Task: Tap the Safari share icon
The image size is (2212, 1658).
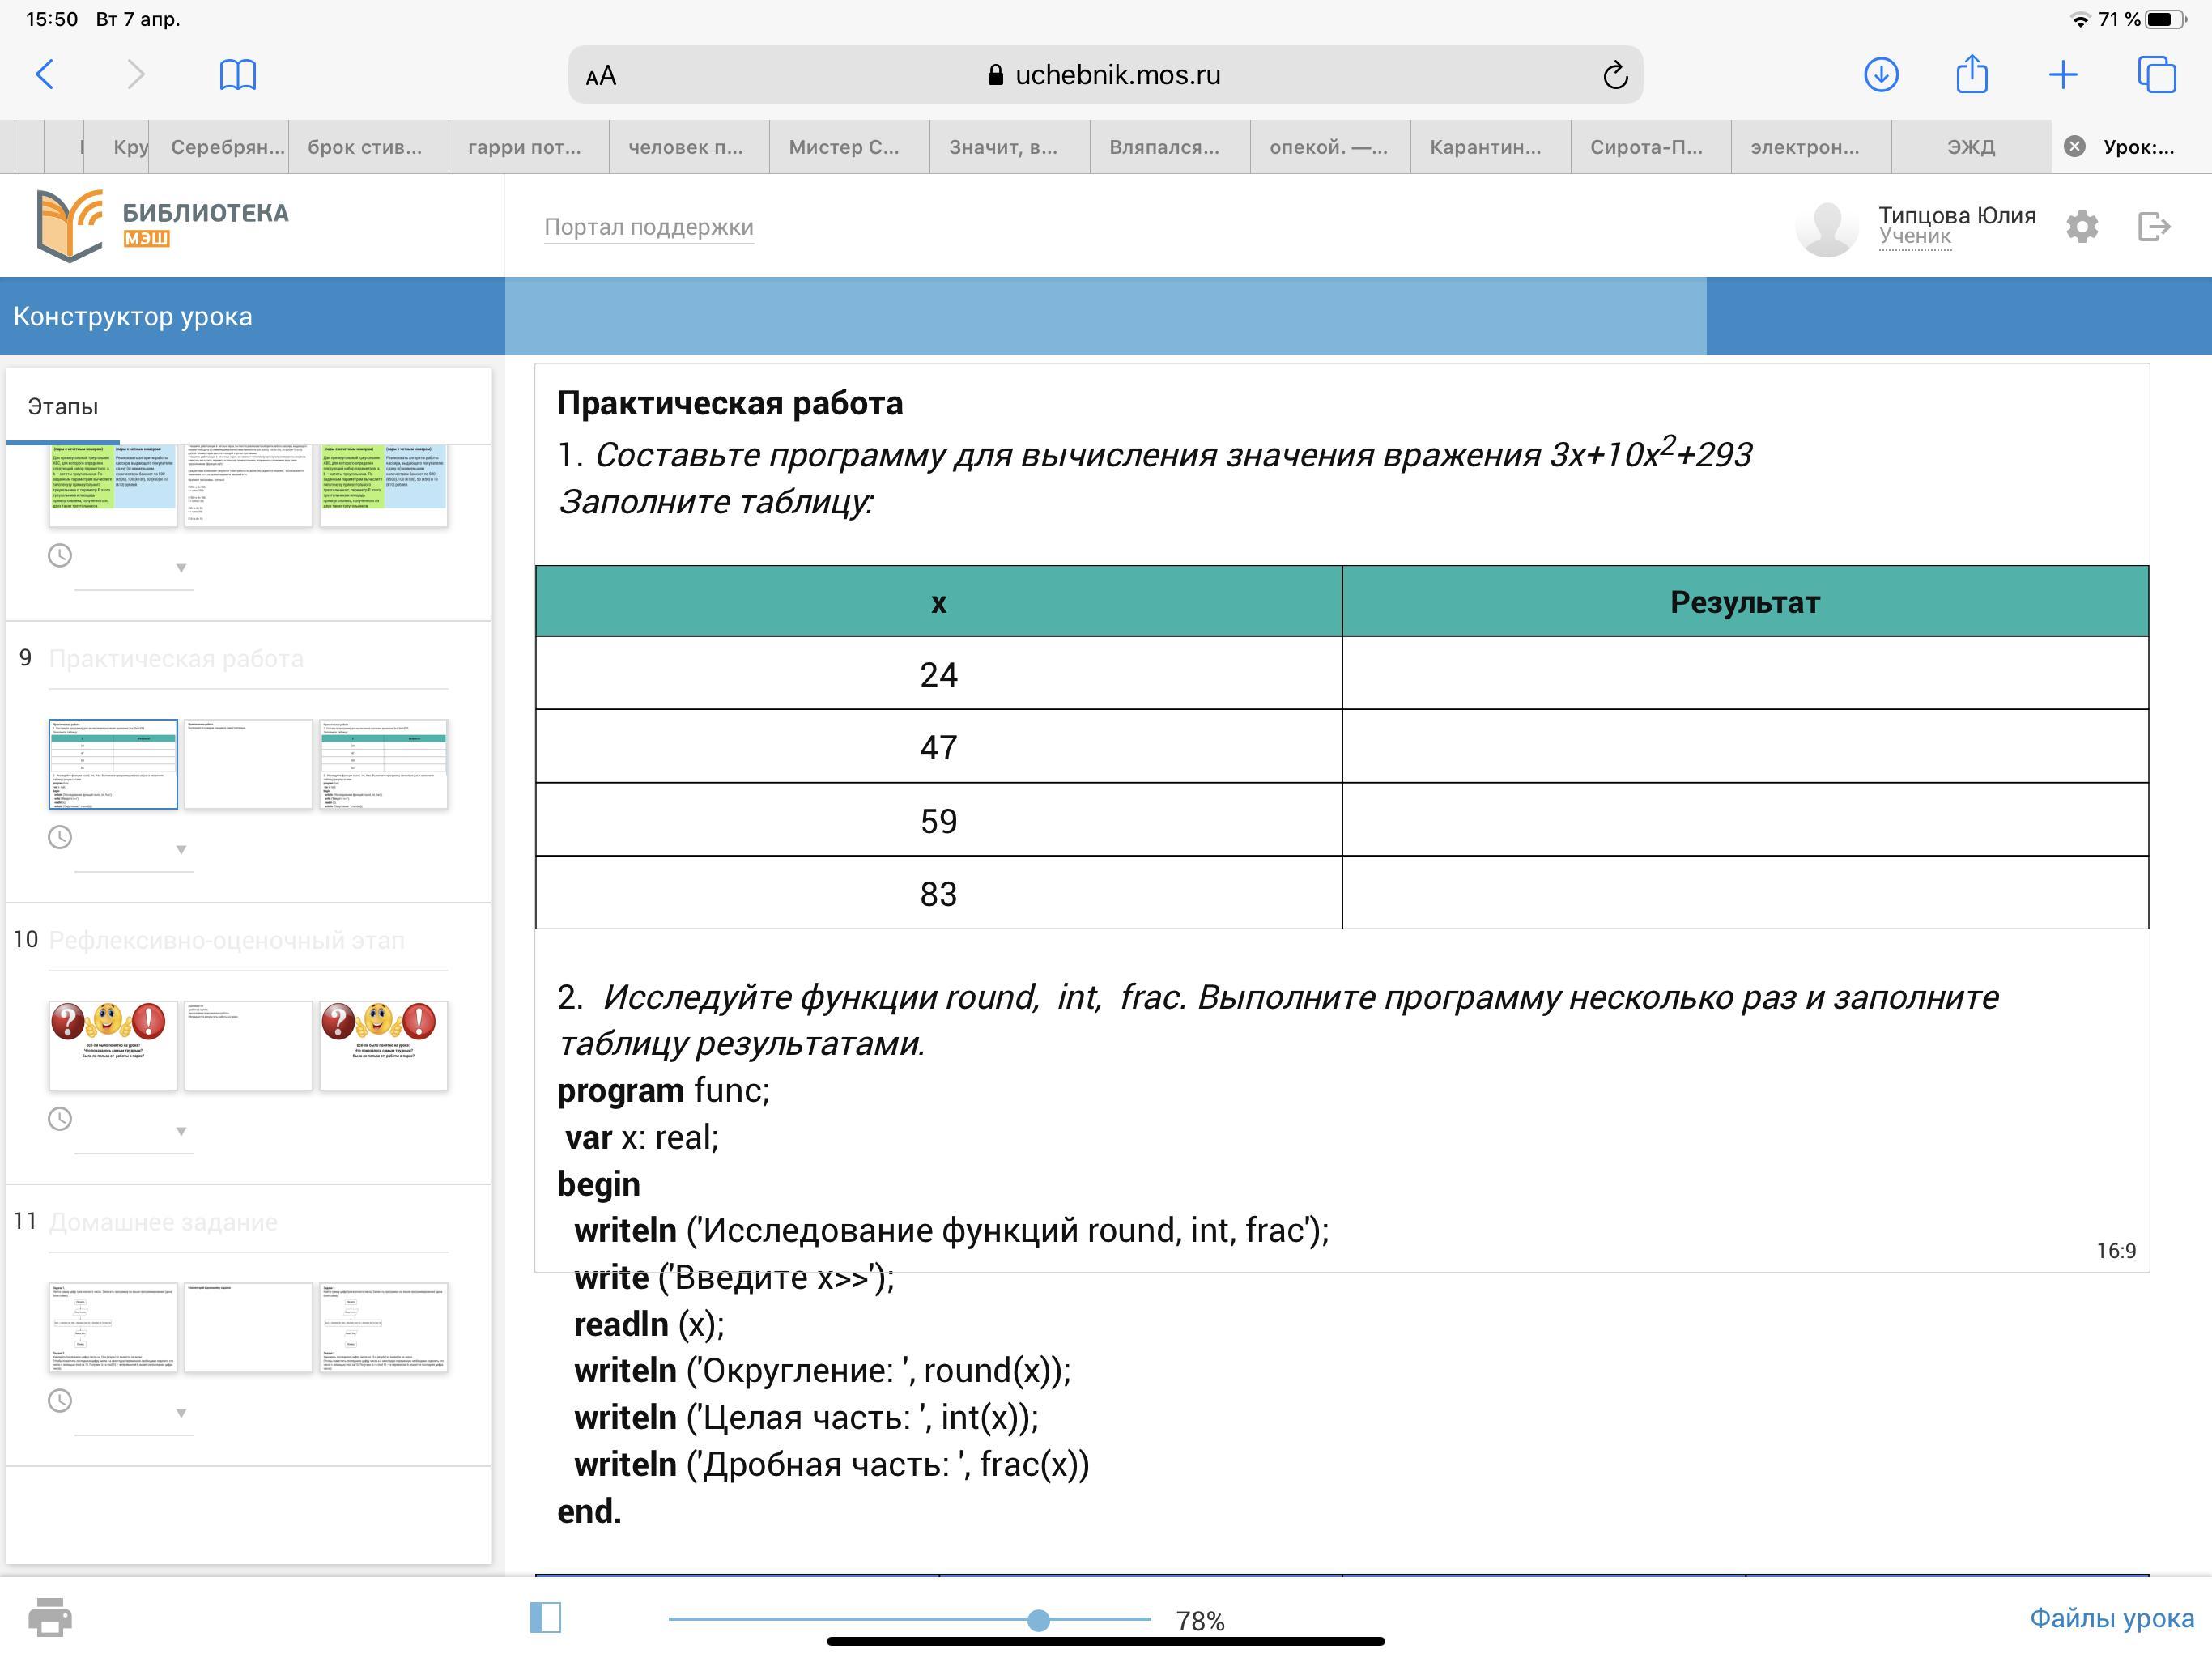Action: point(1972,73)
